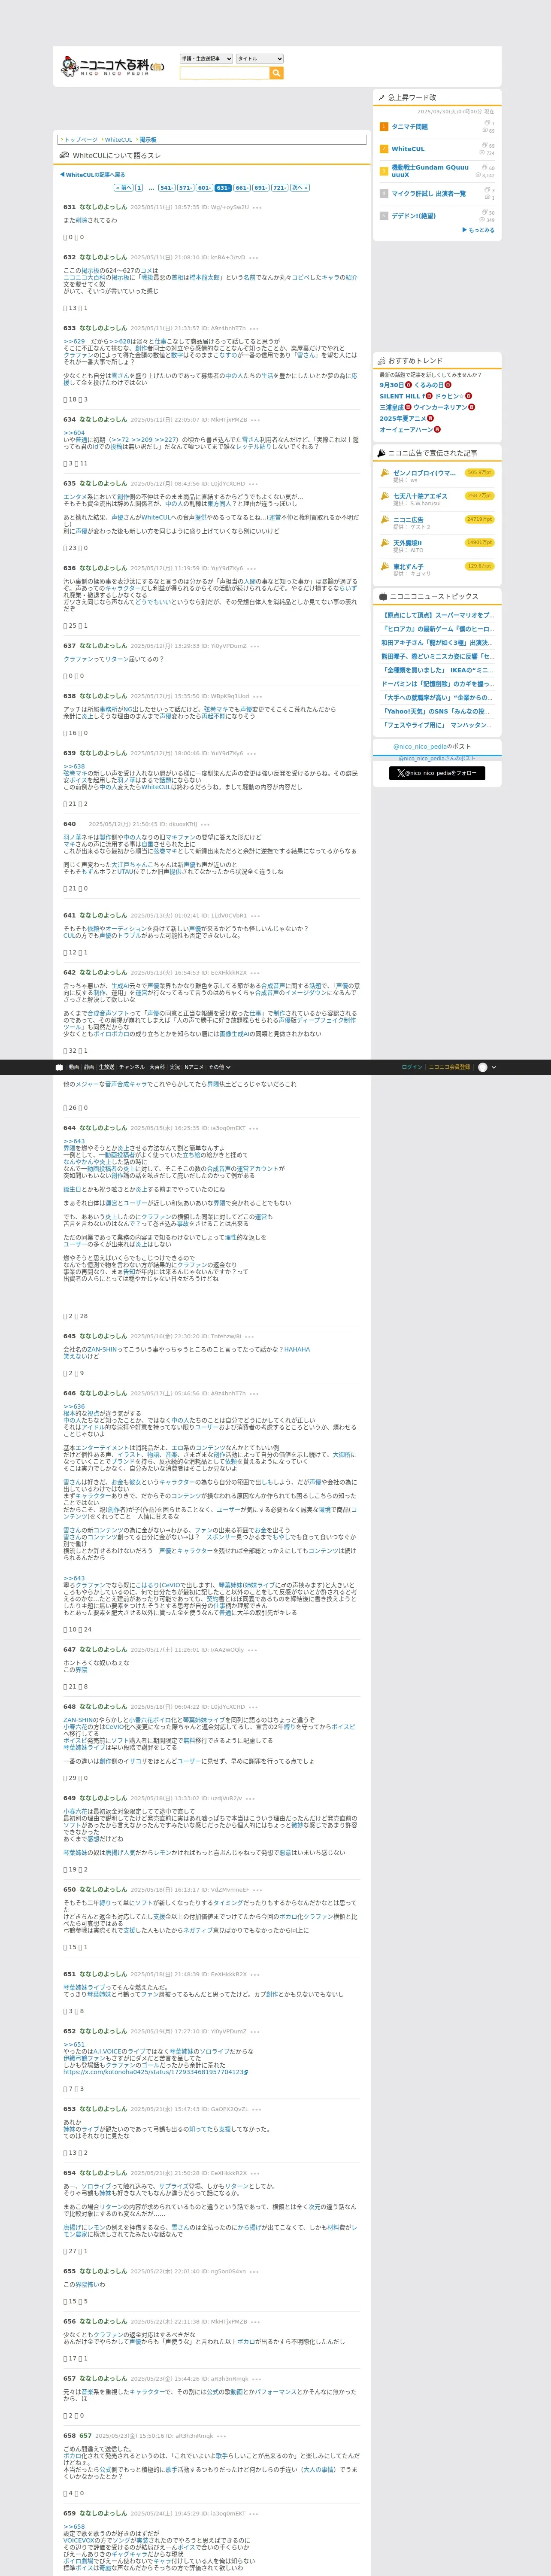Screen dimensions: 551x2576
Task: Click もっとみる under trending words
Action: 479,230
